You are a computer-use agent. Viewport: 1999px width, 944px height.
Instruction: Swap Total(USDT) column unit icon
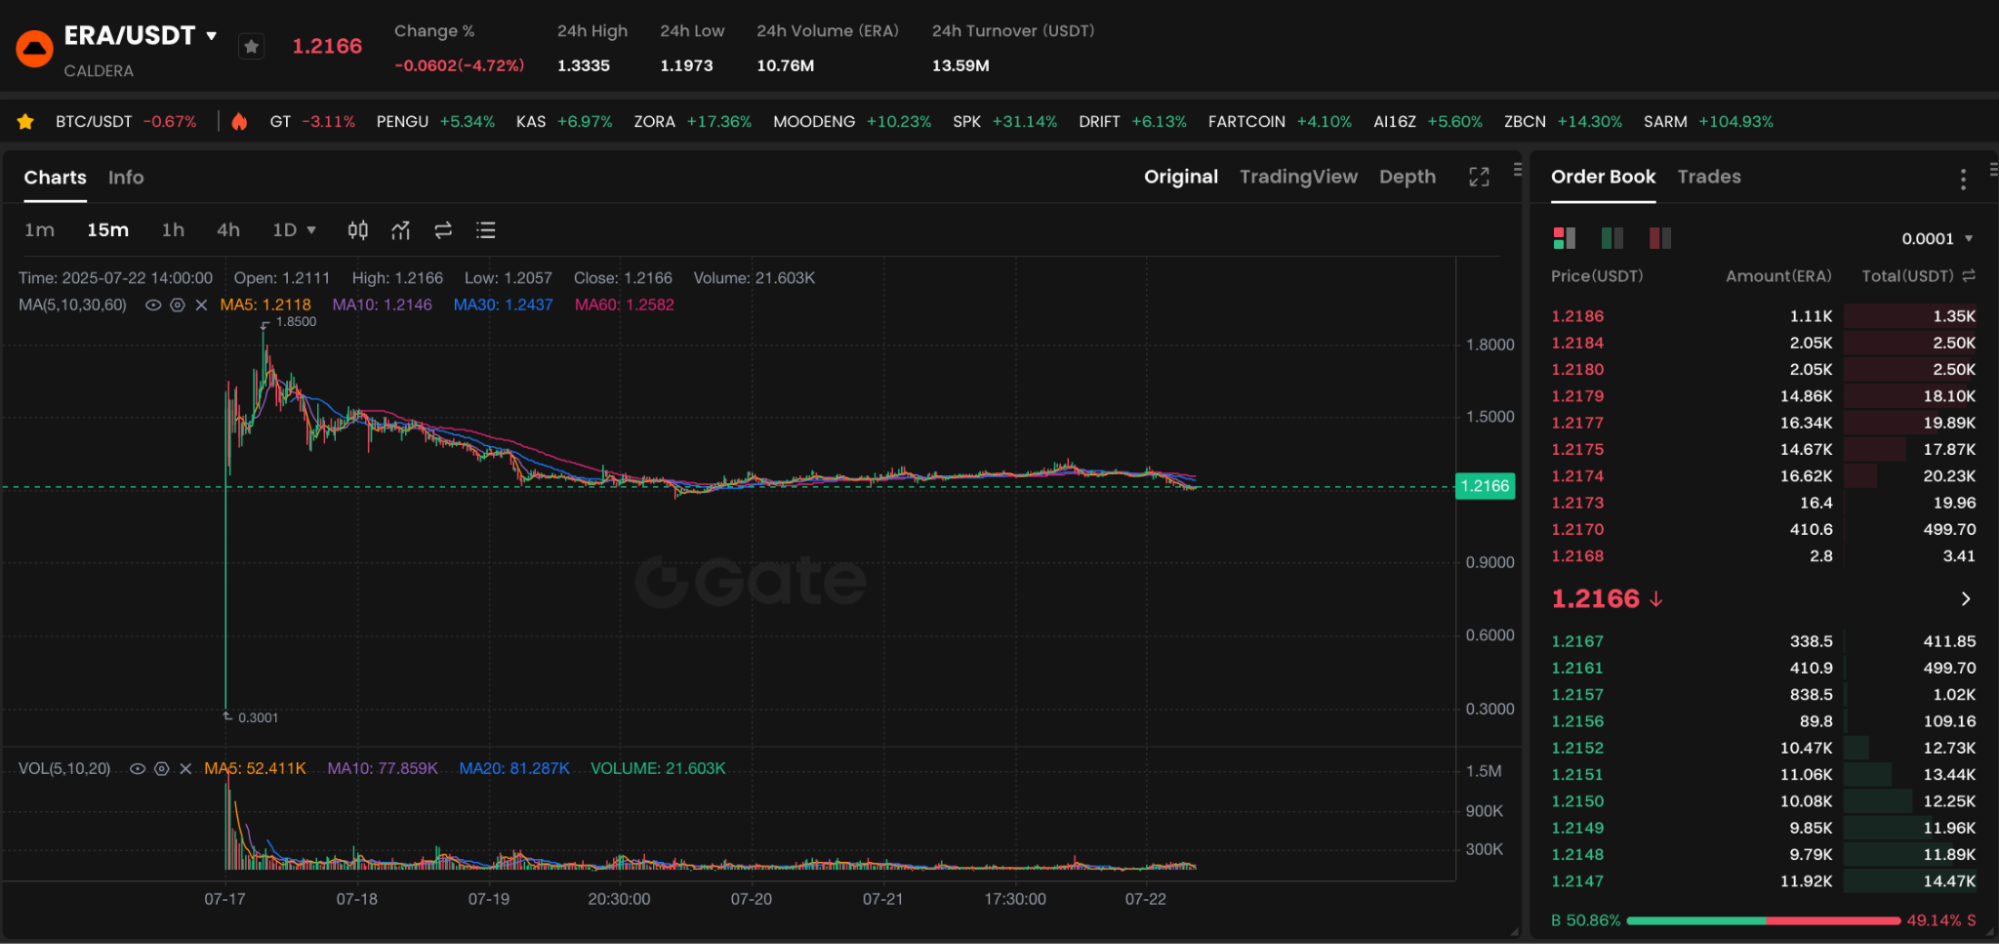point(1968,275)
